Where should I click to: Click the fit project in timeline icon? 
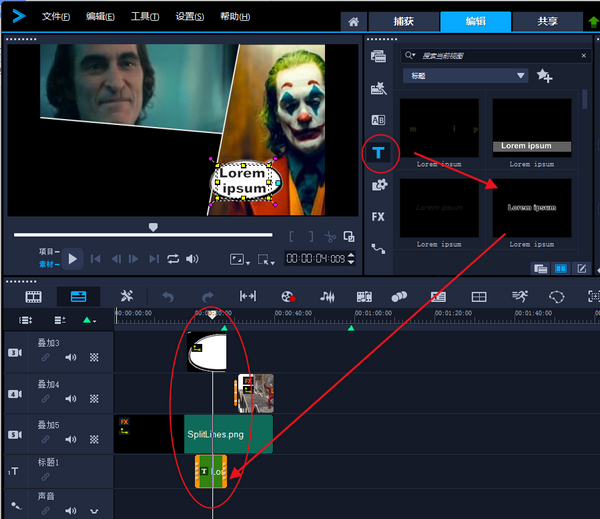pyautogui.click(x=248, y=296)
